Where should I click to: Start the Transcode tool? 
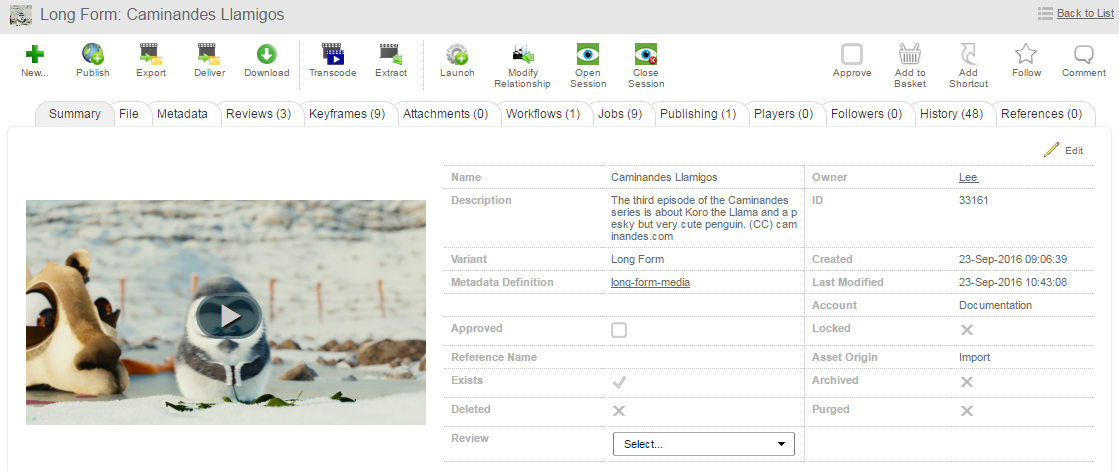332,54
